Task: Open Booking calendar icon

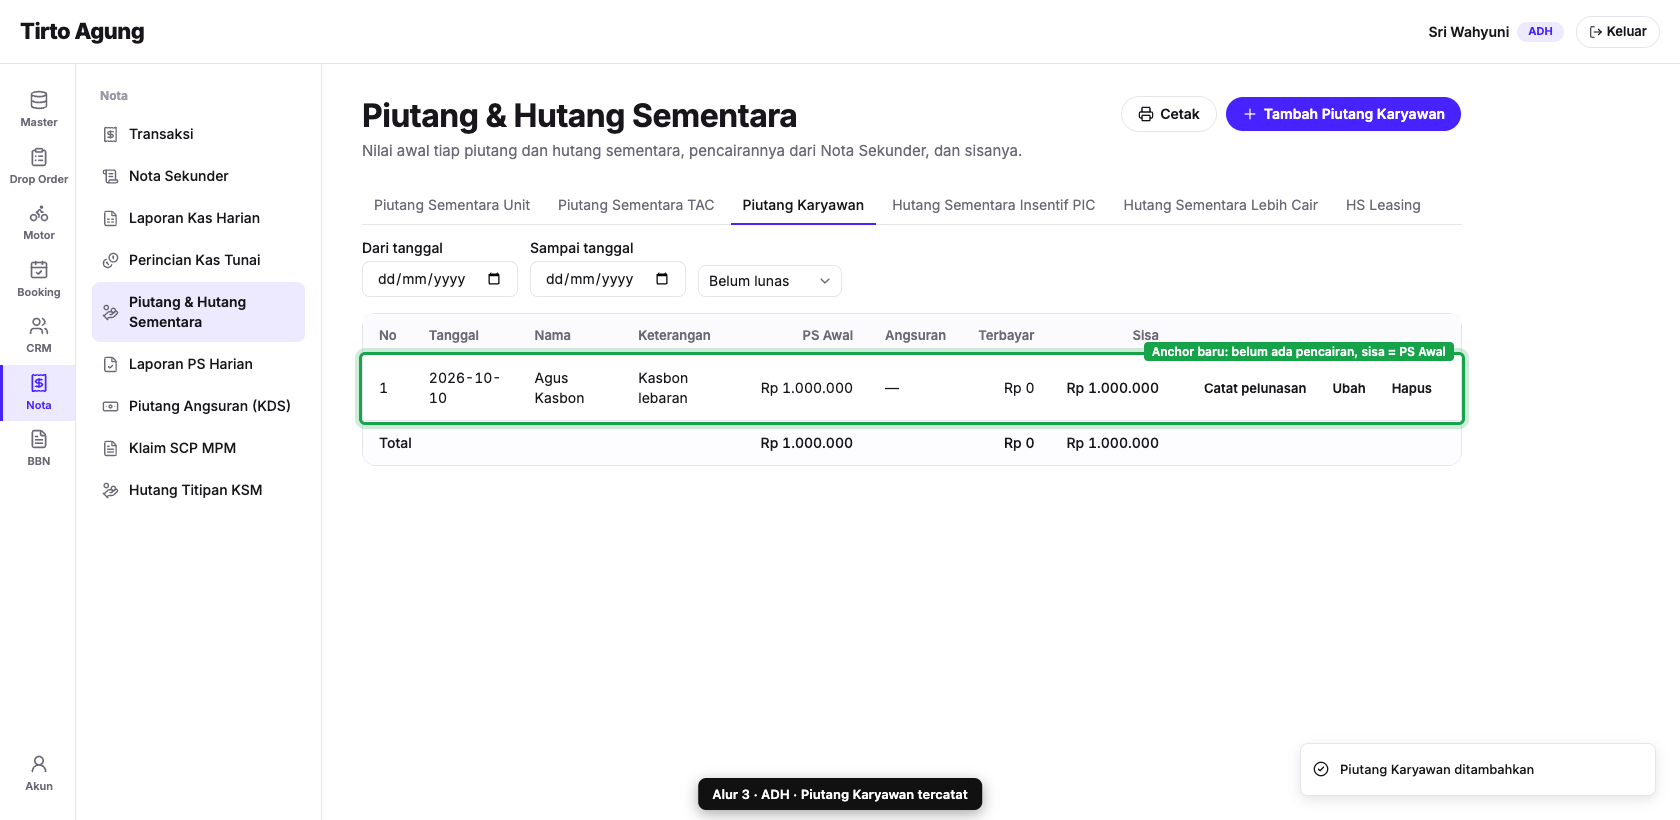Action: click(39, 270)
